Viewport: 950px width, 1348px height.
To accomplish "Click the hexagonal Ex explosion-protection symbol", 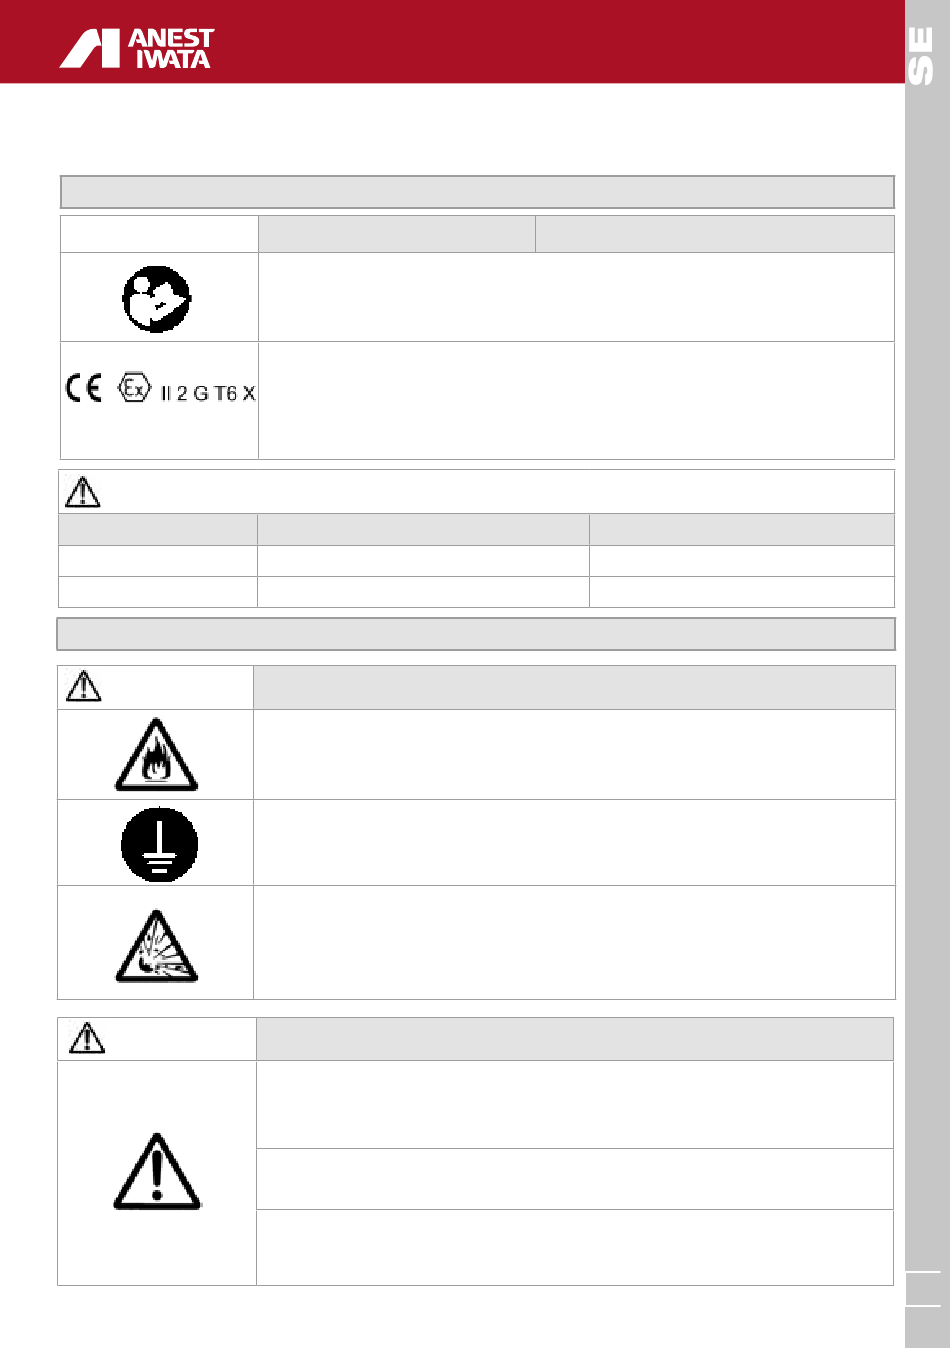I will click(134, 388).
